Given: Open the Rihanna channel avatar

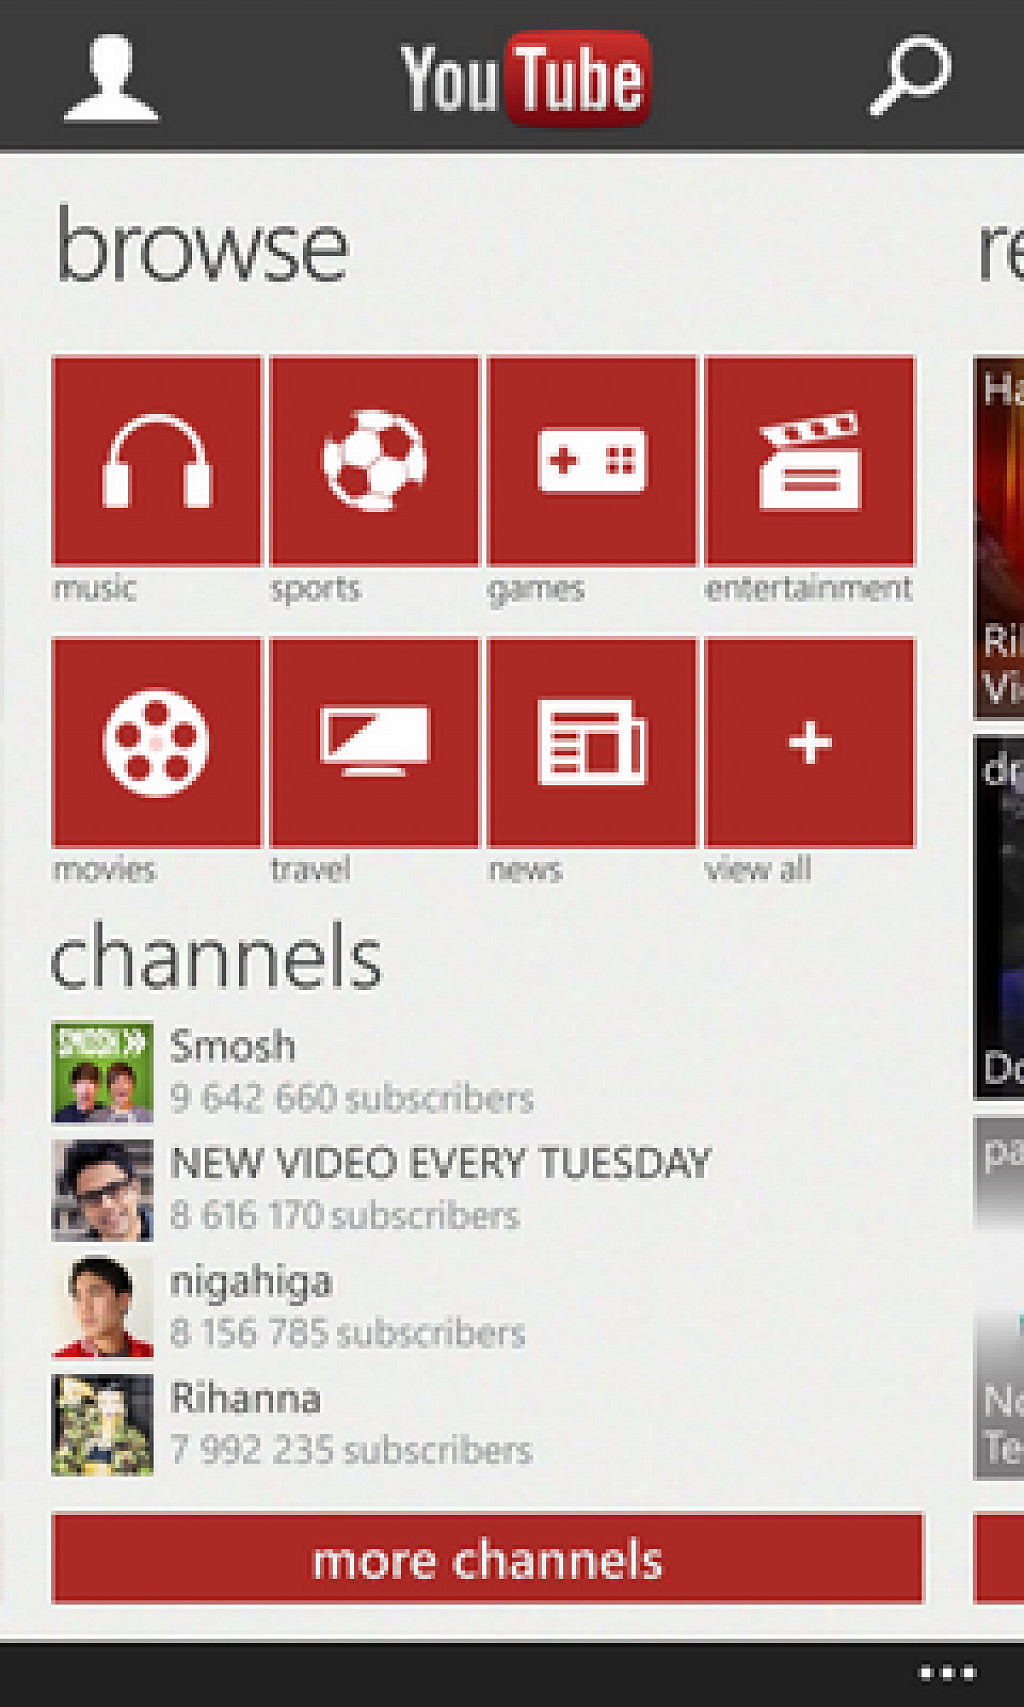Looking at the screenshot, I should [x=102, y=1425].
